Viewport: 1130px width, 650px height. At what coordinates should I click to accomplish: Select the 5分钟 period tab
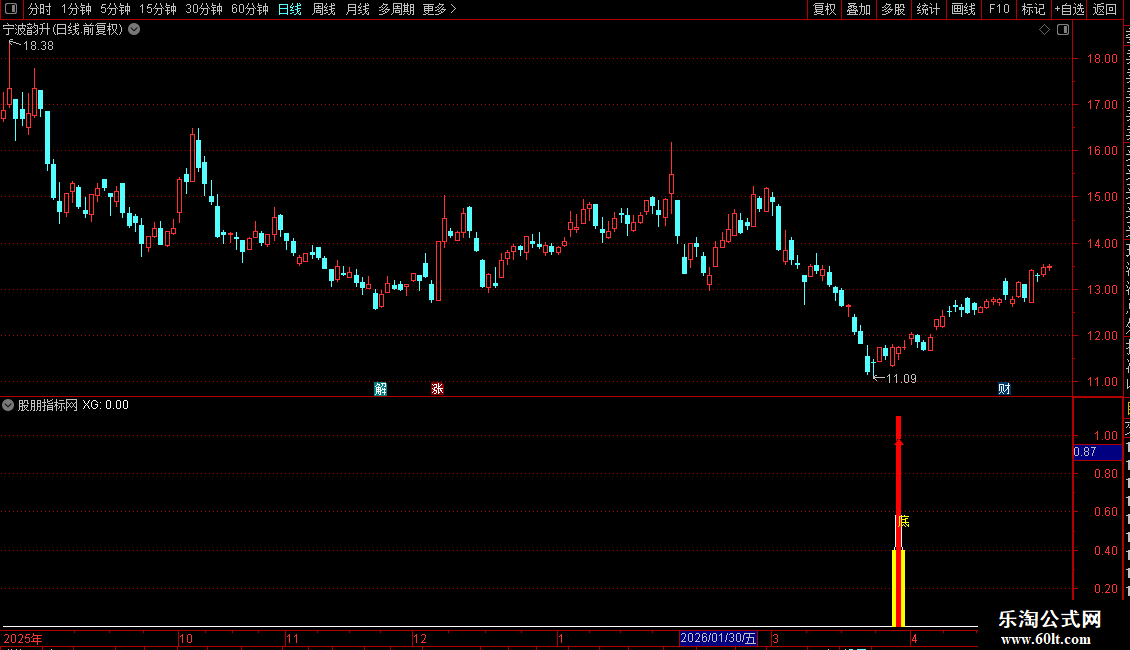[x=115, y=9]
